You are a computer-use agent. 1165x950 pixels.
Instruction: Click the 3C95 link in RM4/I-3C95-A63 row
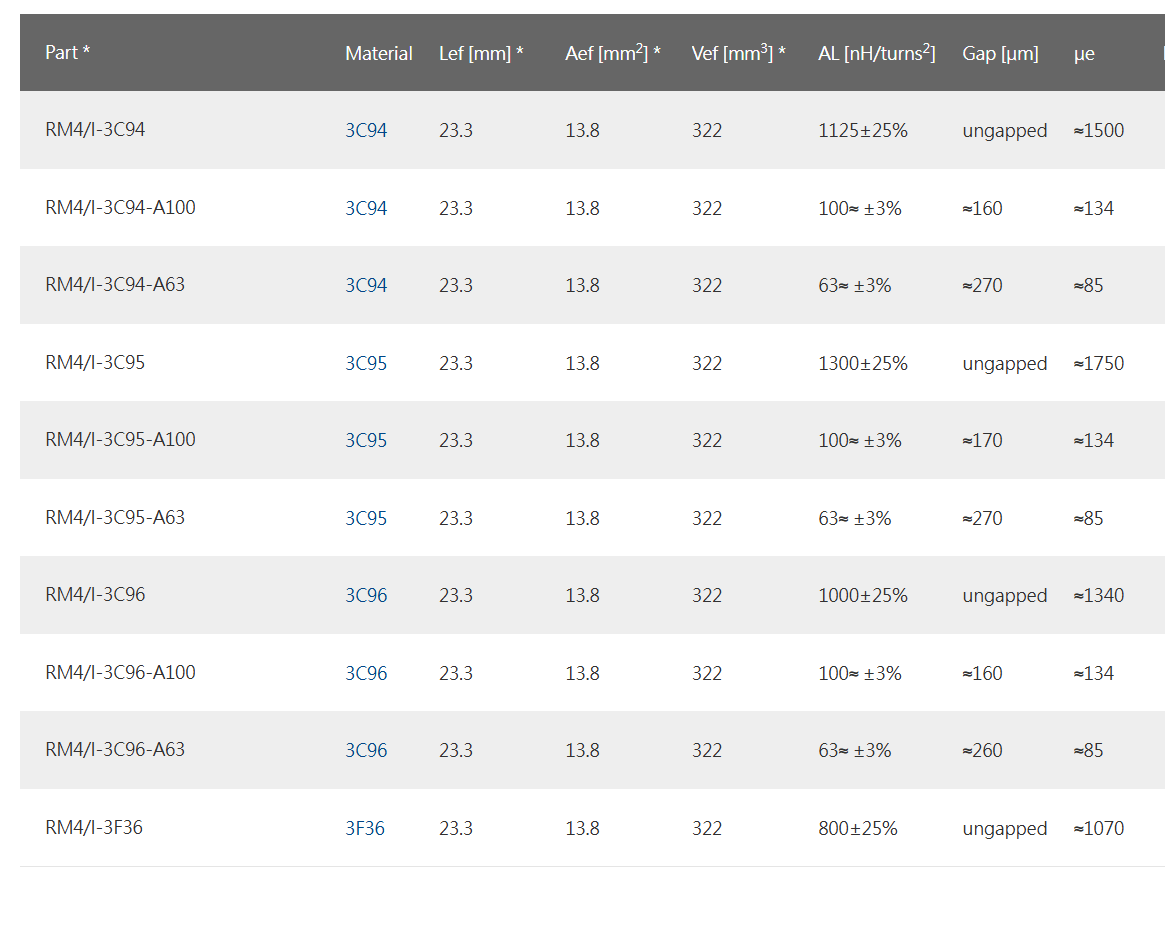(x=366, y=519)
